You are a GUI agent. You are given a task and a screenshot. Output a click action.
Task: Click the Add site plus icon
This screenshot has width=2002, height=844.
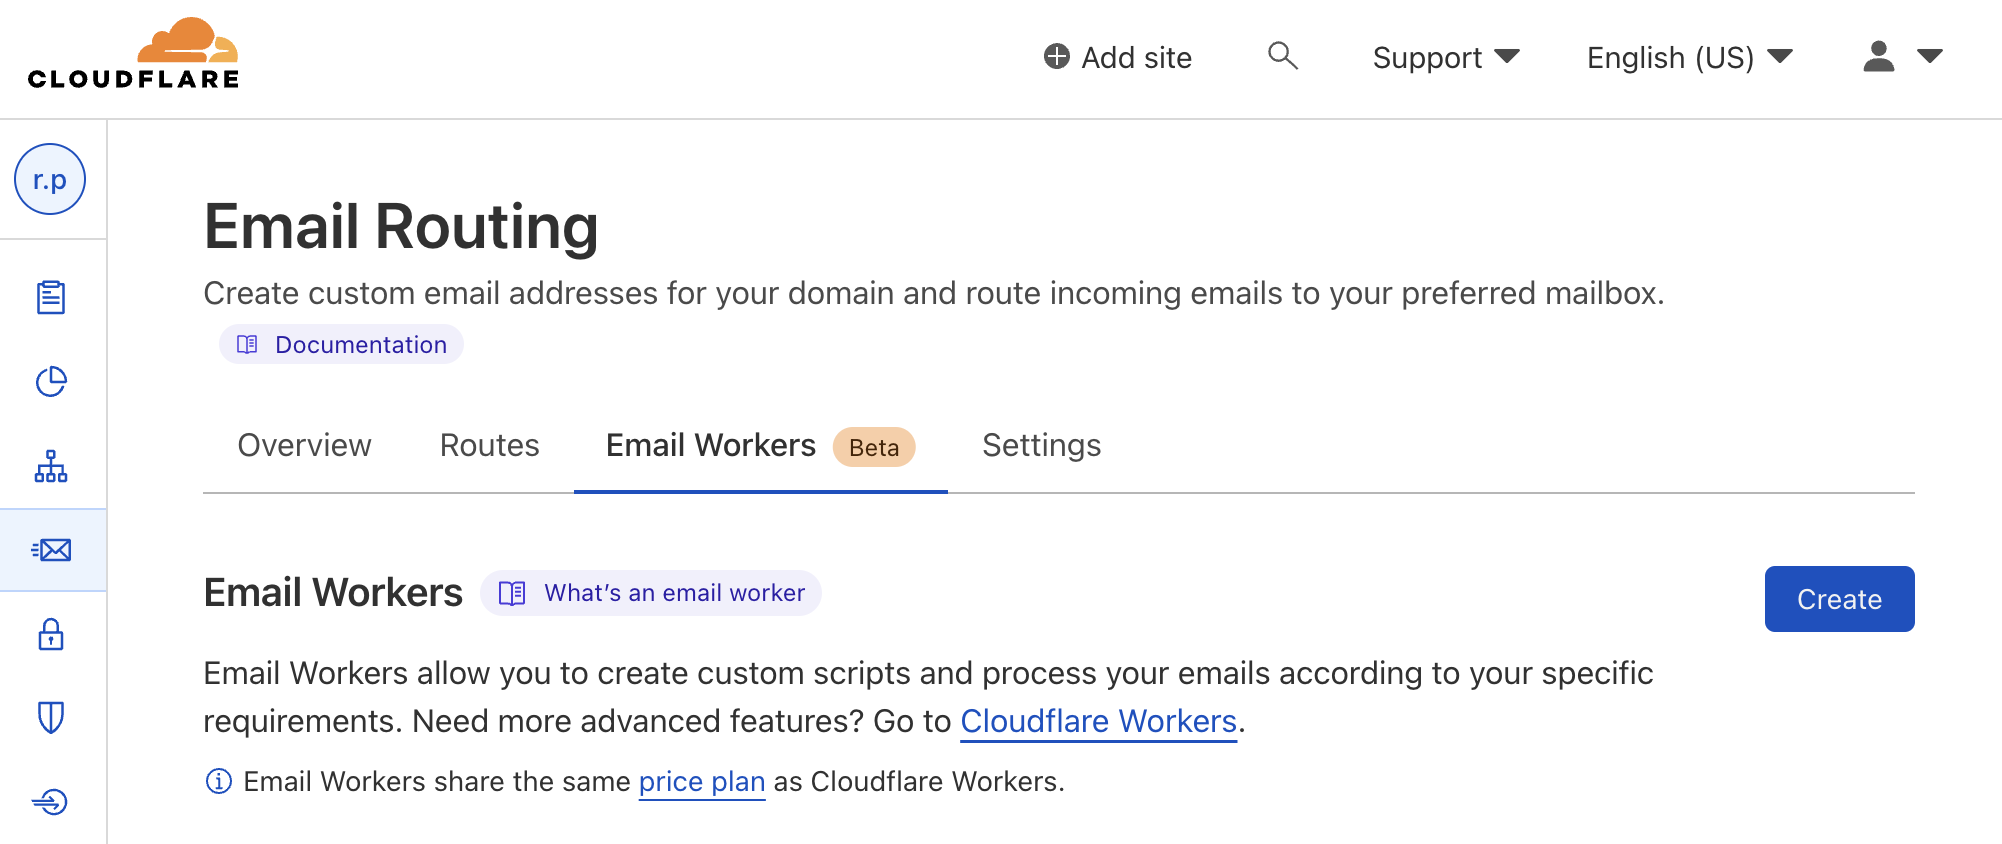coord(1056,57)
